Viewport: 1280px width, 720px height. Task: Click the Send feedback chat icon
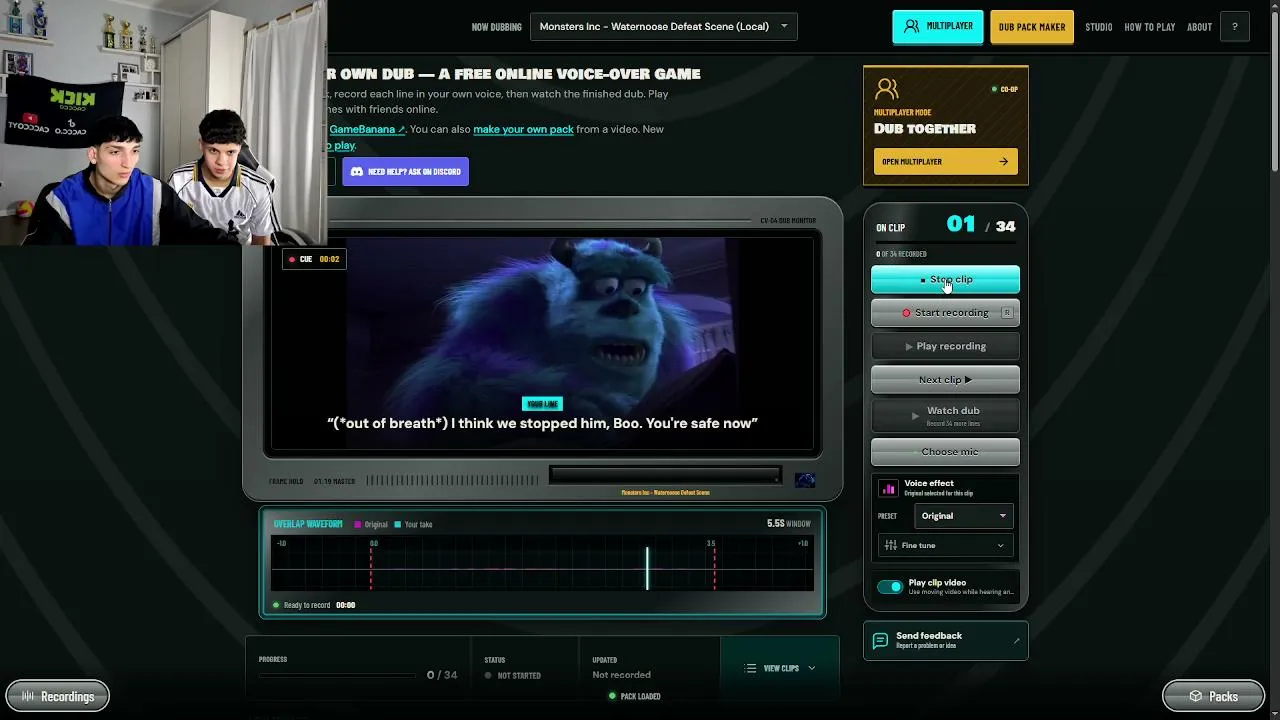point(880,640)
